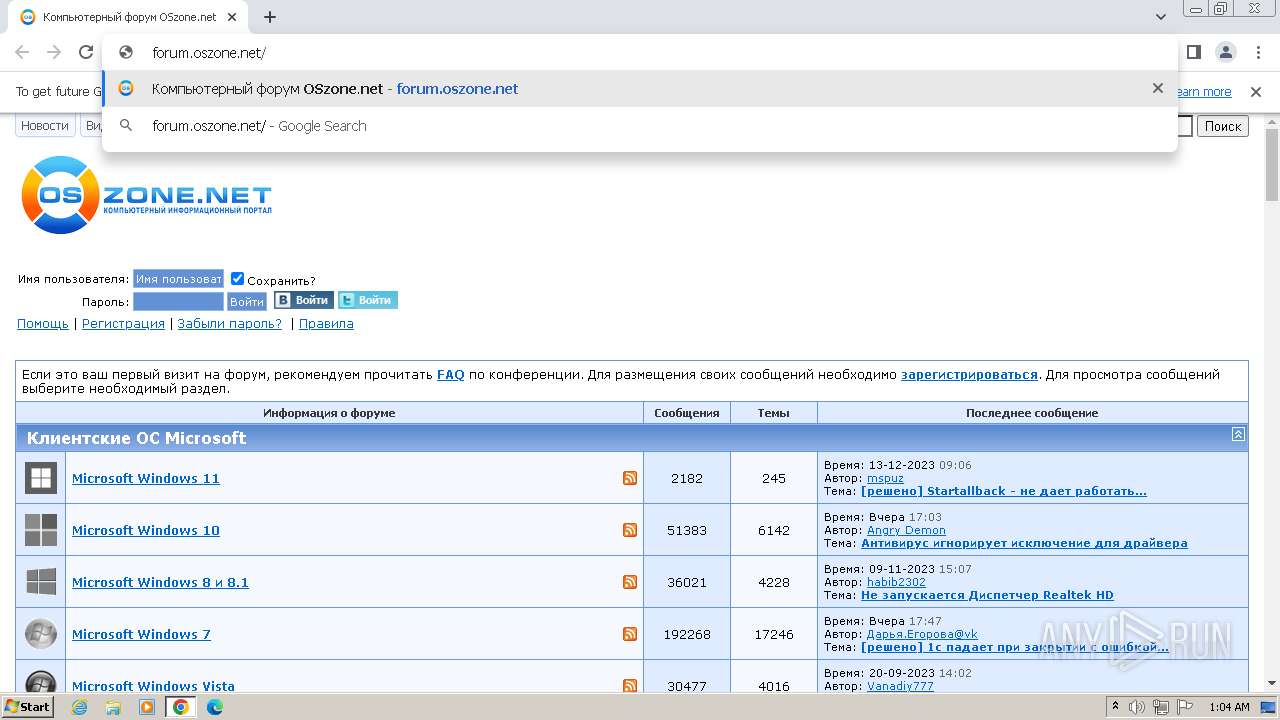The image size is (1280, 720).
Task: Click the Забыли пароль? link
Action: point(230,324)
